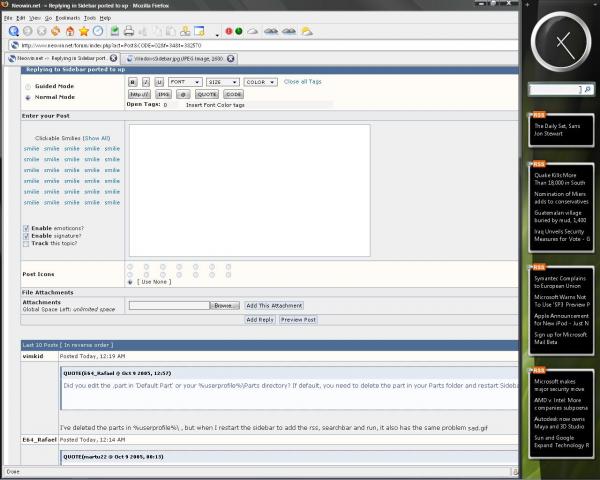Image resolution: width=600 pixels, height=480 pixels.
Task: Click the RSS badge above Symantec Complains feed
Action: (x=538, y=267)
